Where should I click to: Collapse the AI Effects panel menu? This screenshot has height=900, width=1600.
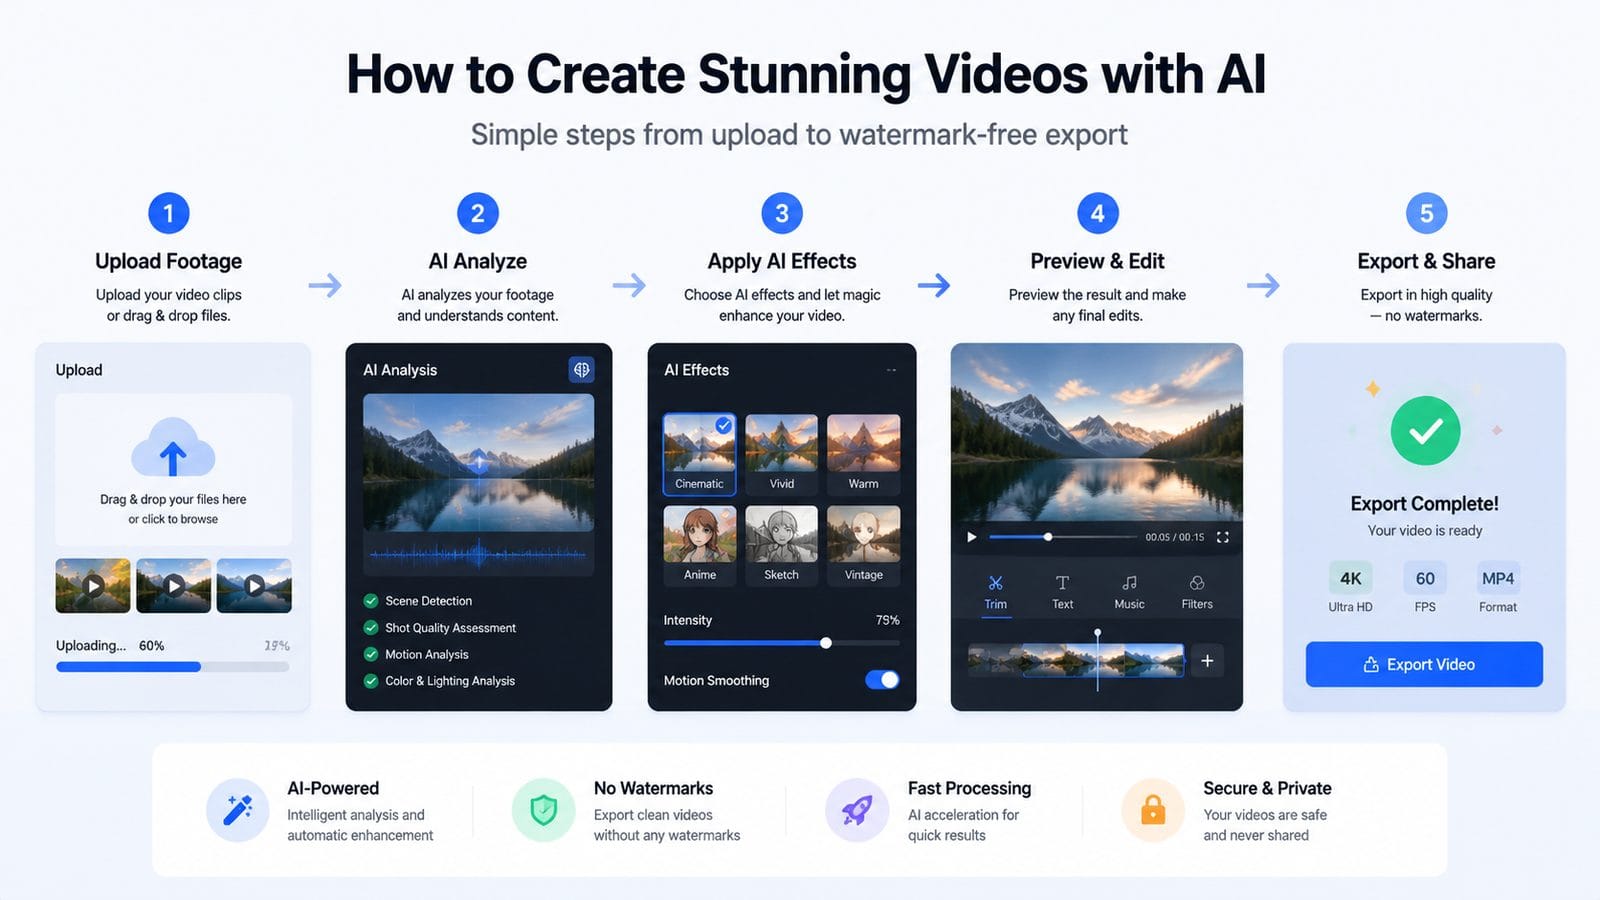pyautogui.click(x=891, y=370)
